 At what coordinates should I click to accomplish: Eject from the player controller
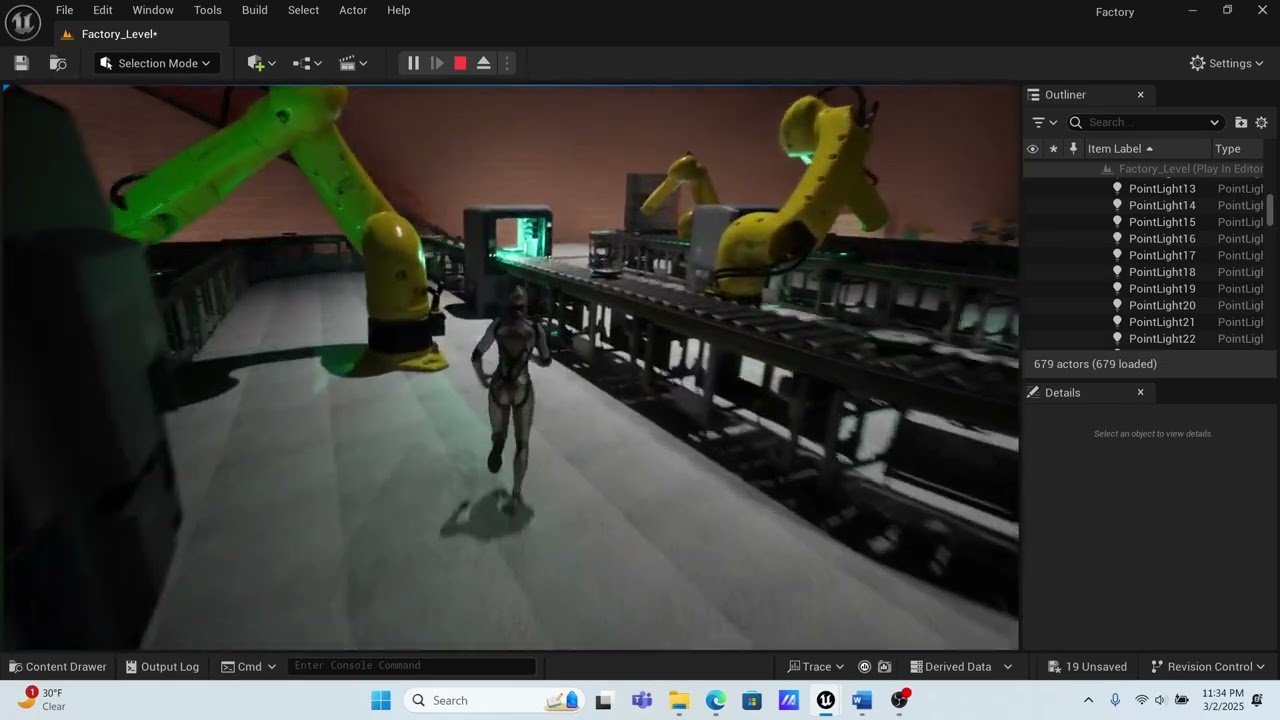click(483, 63)
